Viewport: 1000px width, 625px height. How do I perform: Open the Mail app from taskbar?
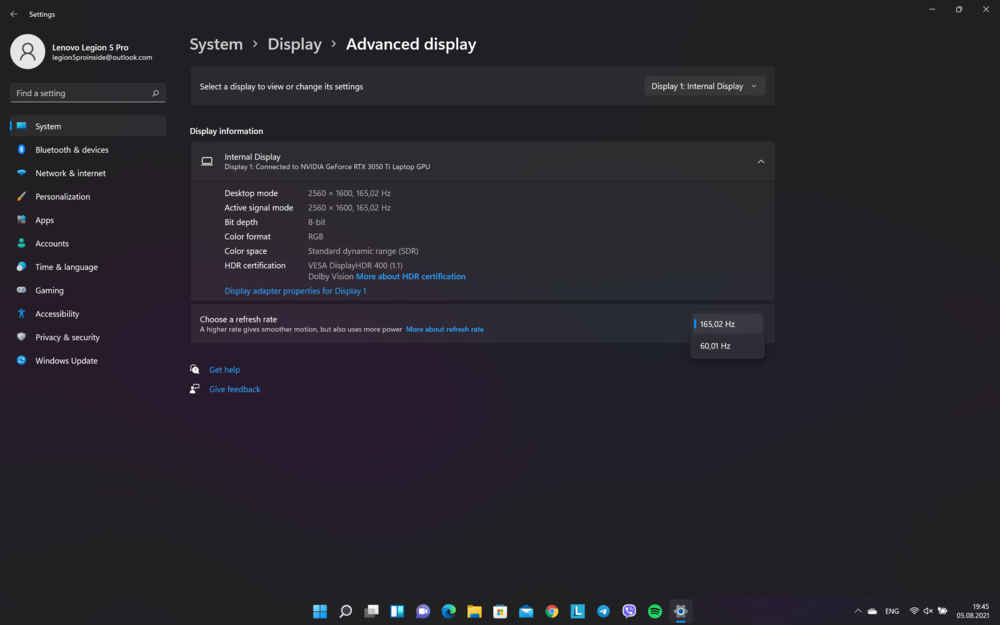pos(526,612)
